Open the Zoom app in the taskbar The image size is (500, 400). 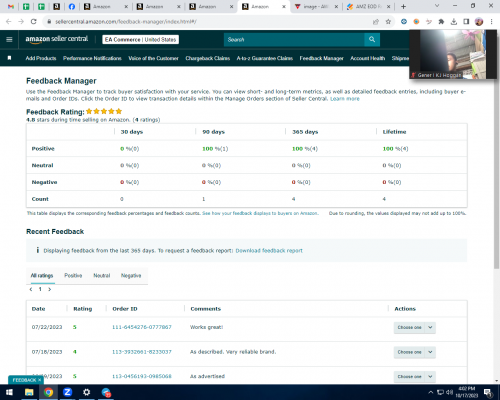pos(67,392)
